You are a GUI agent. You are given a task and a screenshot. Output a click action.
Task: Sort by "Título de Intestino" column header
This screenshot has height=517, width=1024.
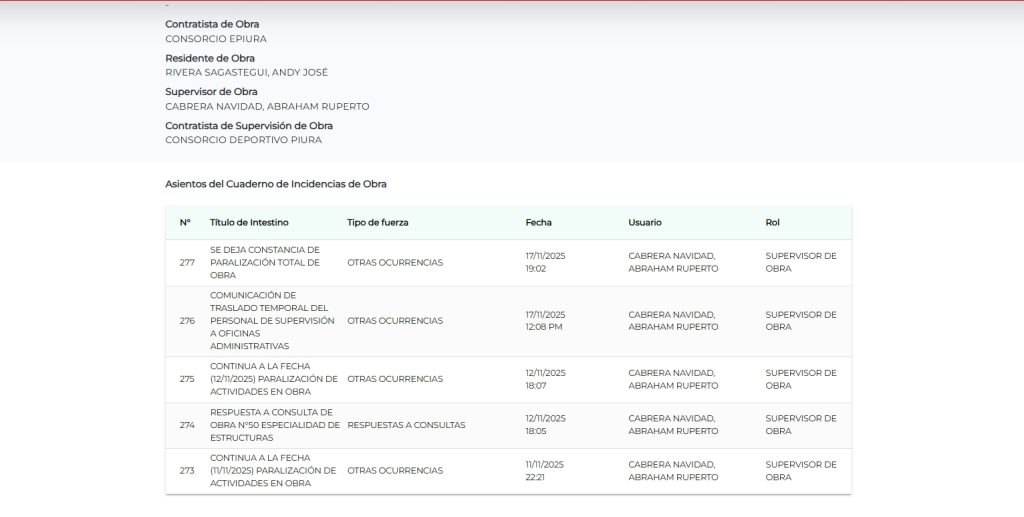click(249, 222)
